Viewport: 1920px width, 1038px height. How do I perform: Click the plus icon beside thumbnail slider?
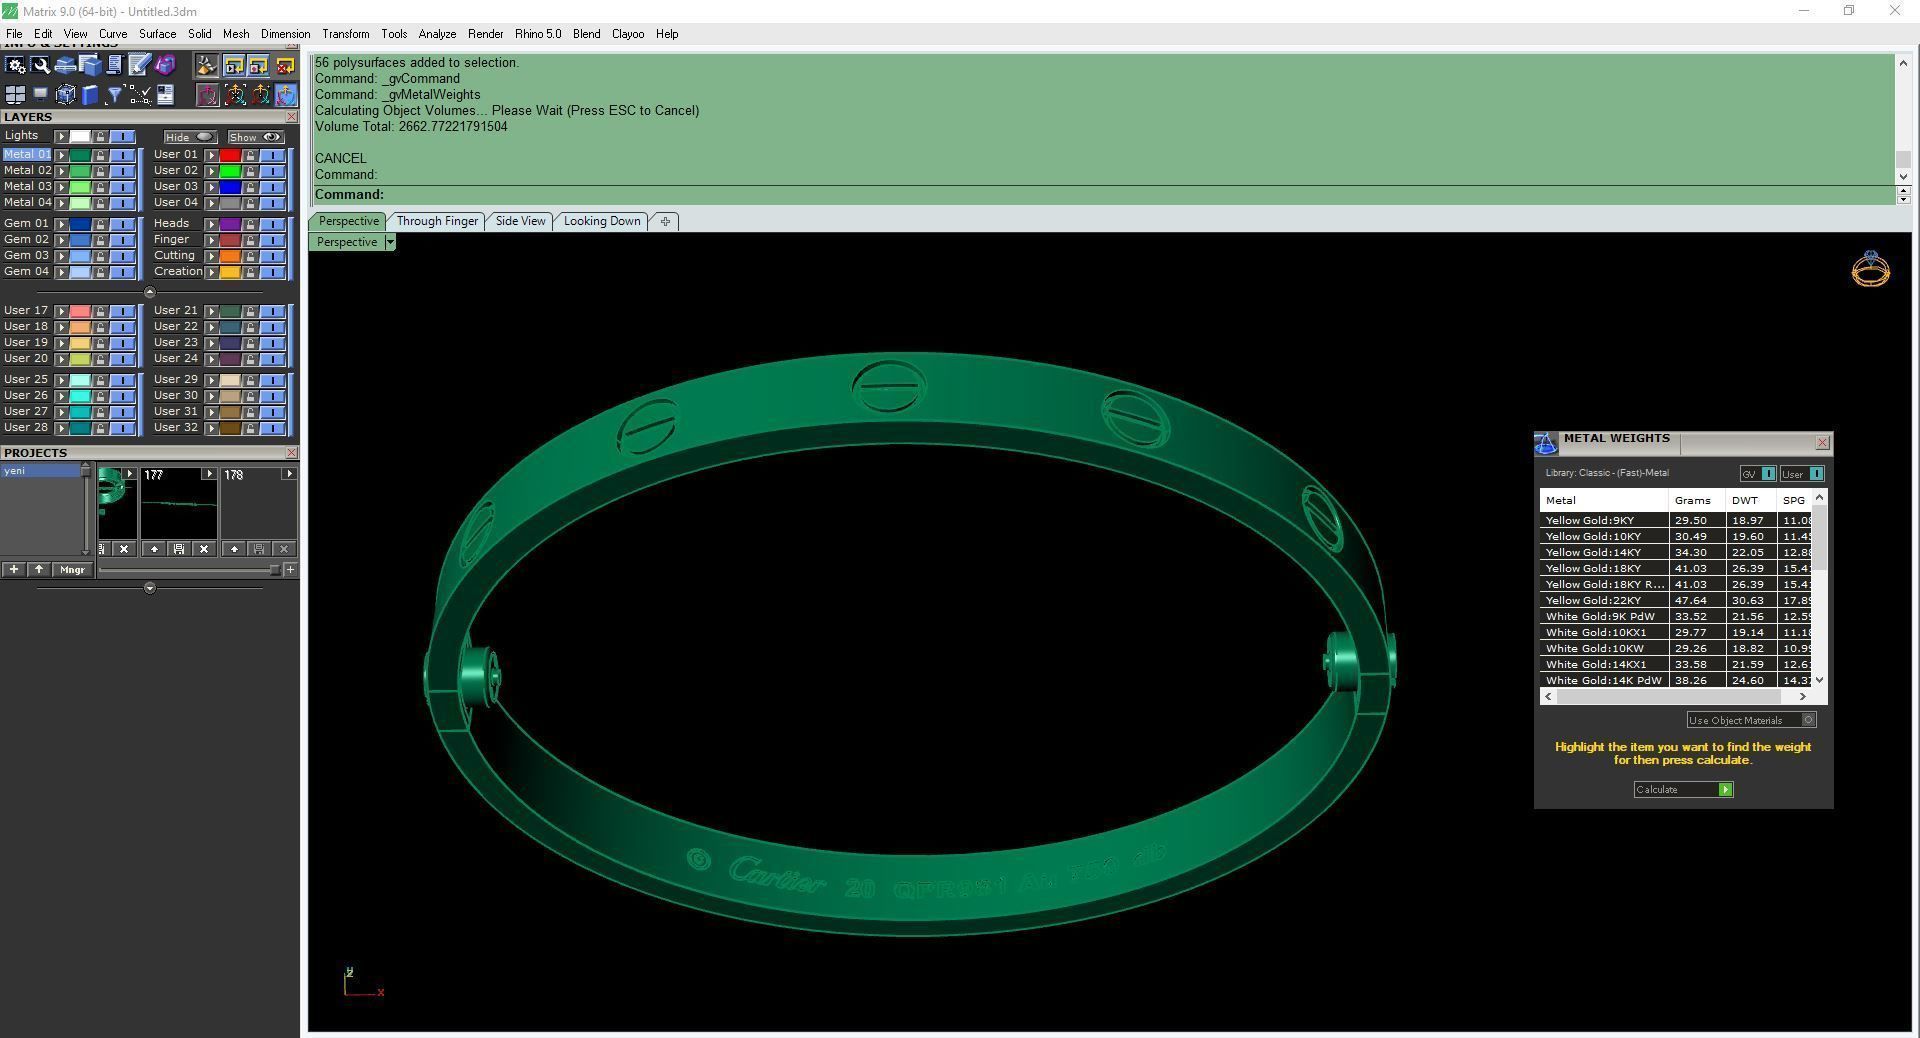pyautogui.click(x=290, y=570)
